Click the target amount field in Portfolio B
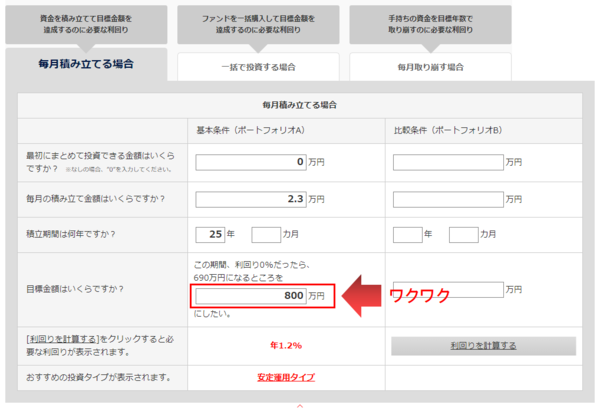This screenshot has width=600, height=408. 448,289
